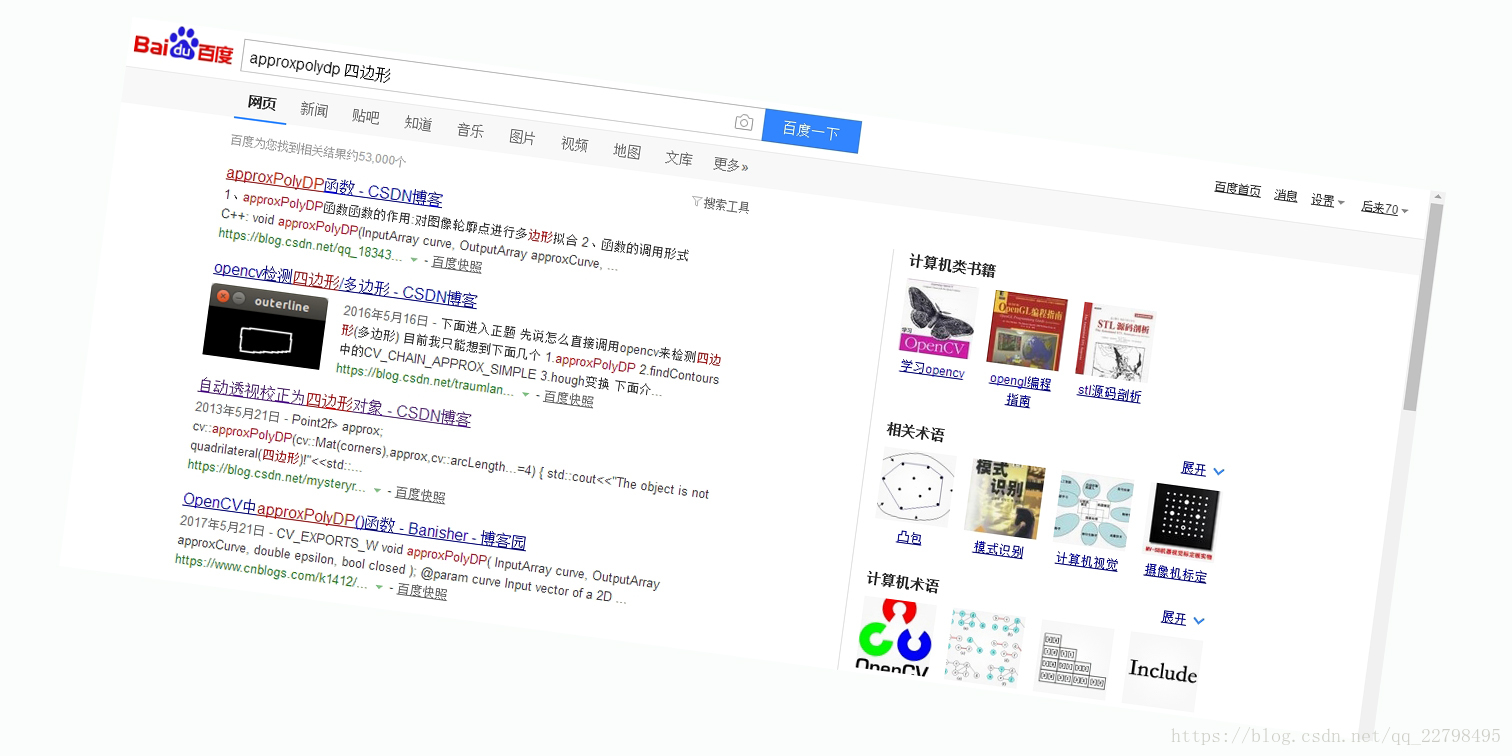Click the graph nodes diagram thumbnail

984,647
